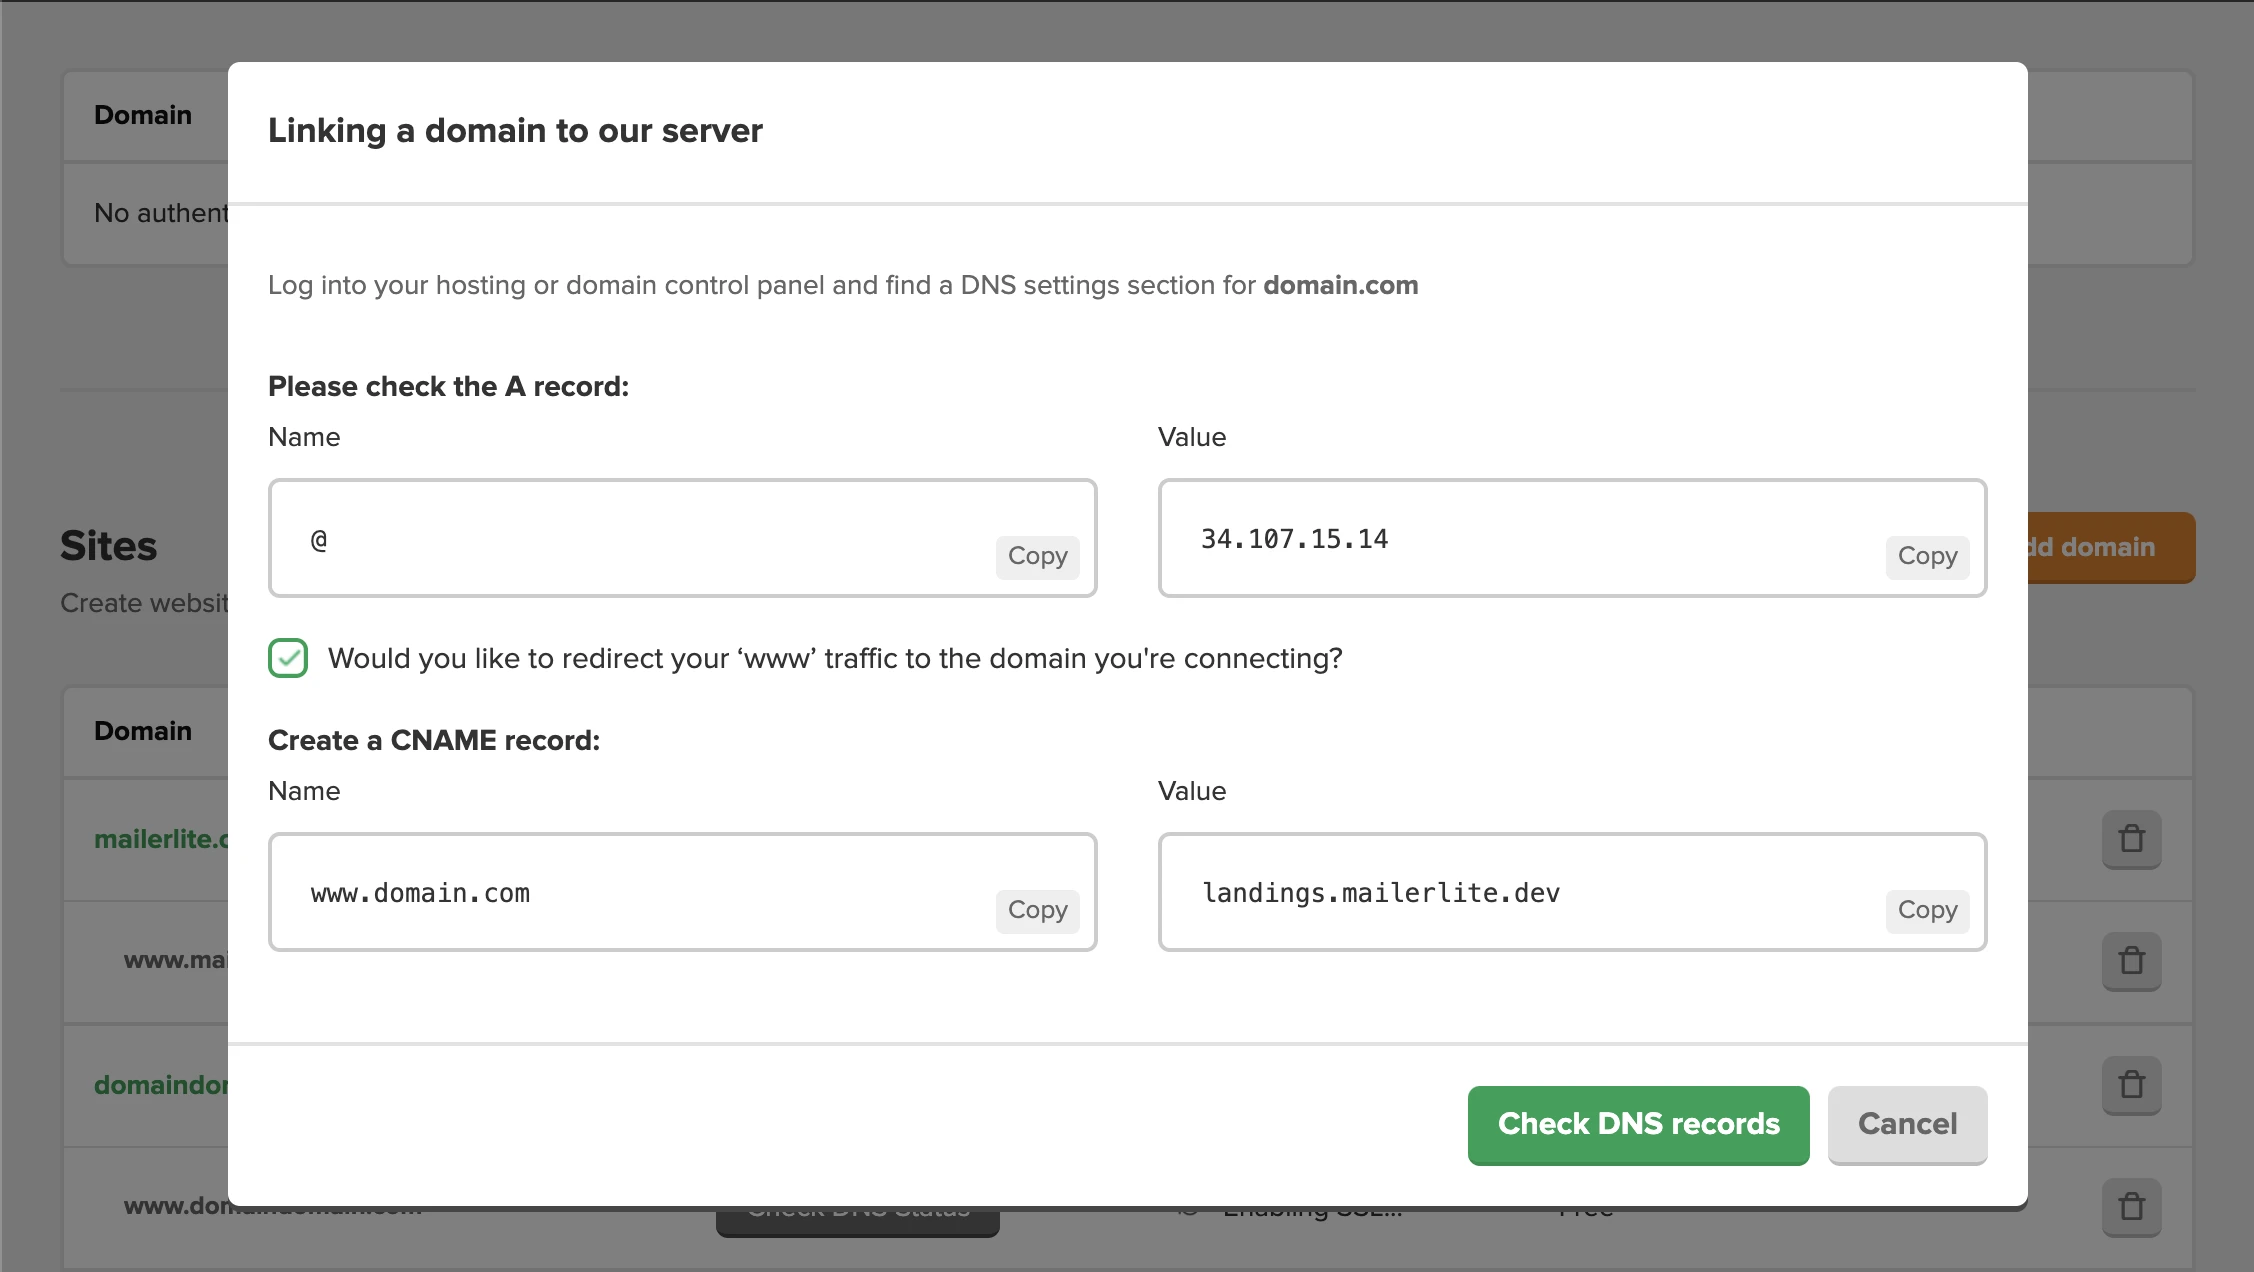
Task: Open the domaindomain domain link
Action: pyautogui.click(x=160, y=1085)
